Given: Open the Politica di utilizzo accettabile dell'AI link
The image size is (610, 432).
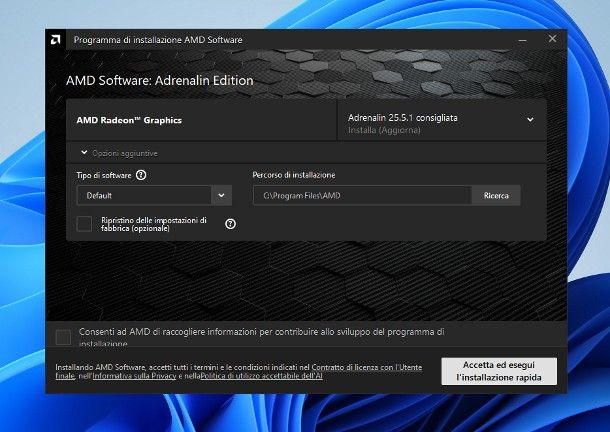Looking at the screenshot, I should click(261, 376).
